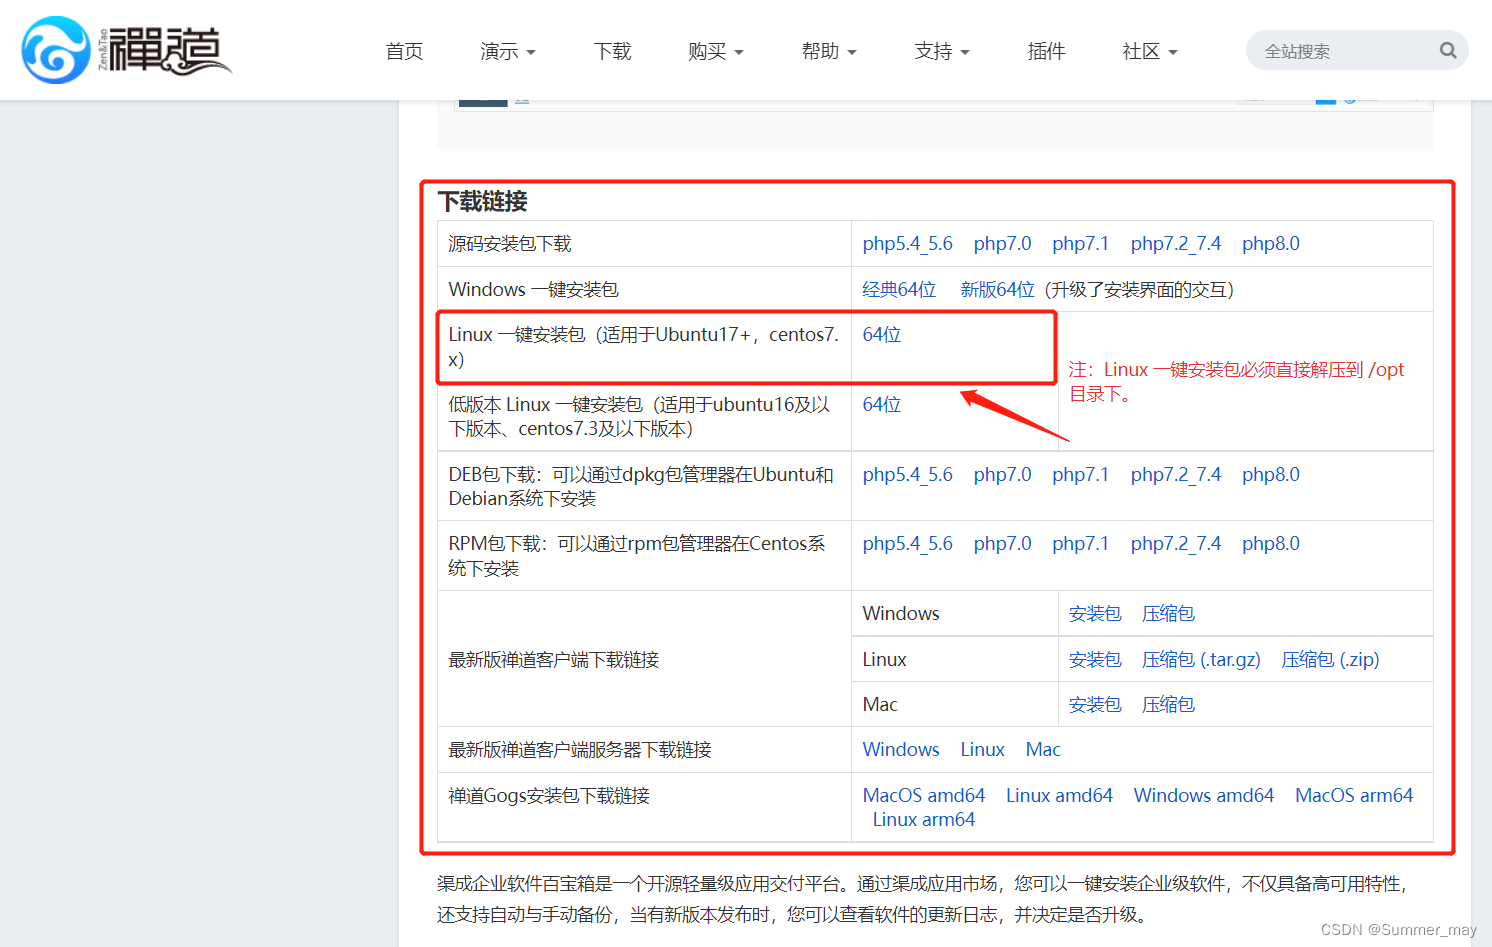The width and height of the screenshot is (1492, 947).
Task: Download php8.0 in the DEB包下载 row
Action: tap(1271, 475)
